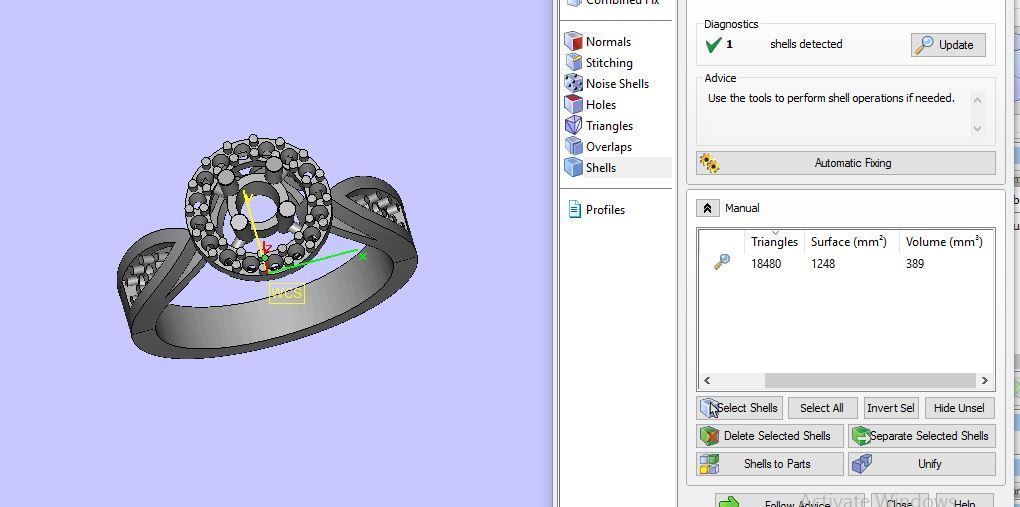This screenshot has height=507, width=1020.
Task: Open the Holes fix page
Action: (600, 104)
